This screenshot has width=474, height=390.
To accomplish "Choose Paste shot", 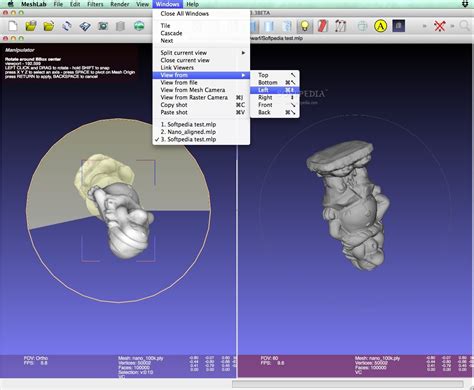I will [201, 112].
